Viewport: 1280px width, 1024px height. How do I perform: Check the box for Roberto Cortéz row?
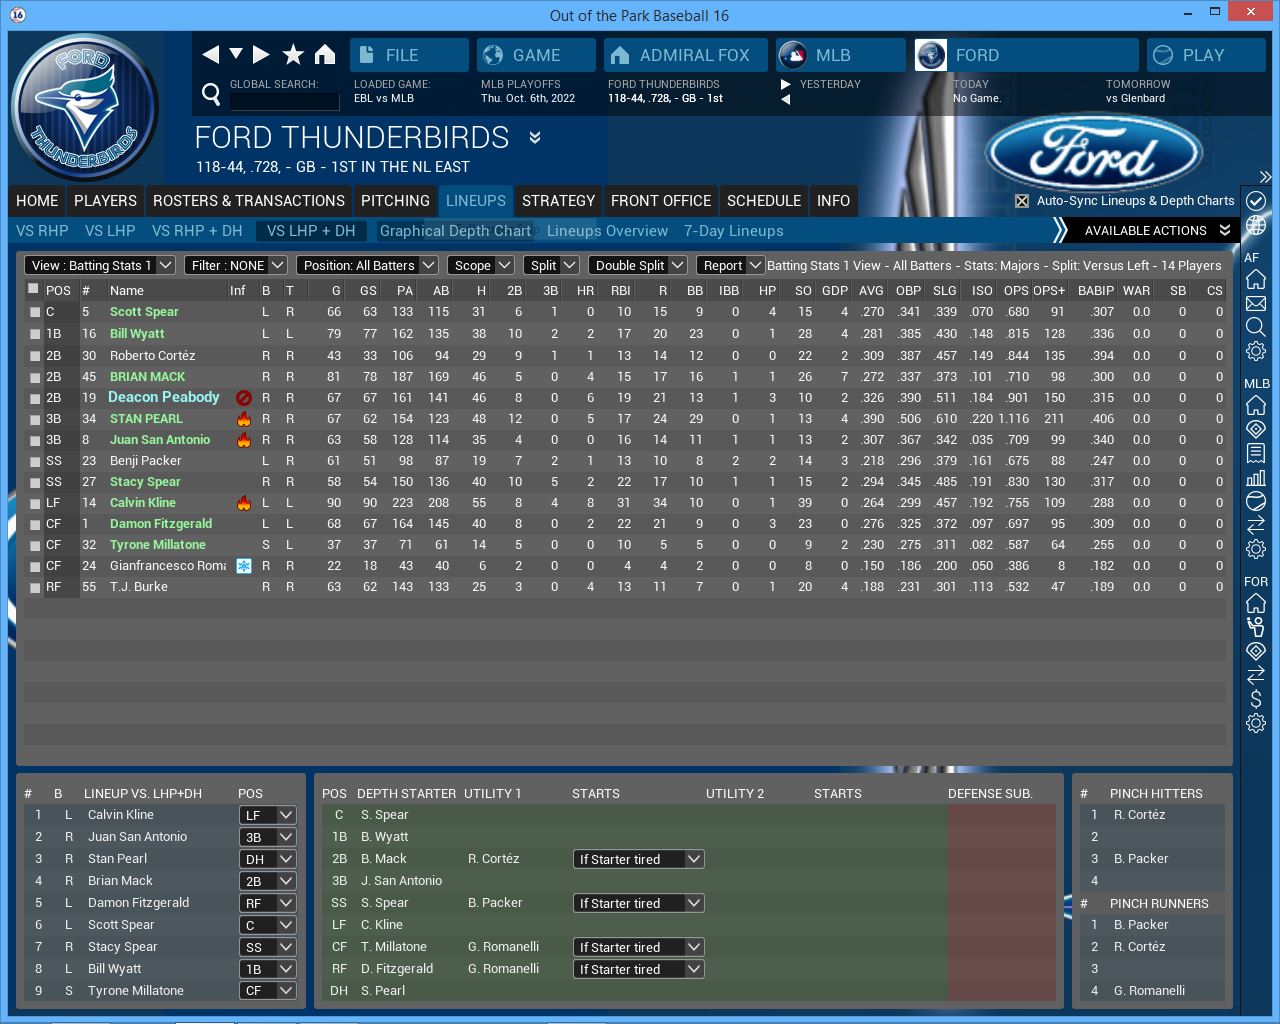point(35,357)
